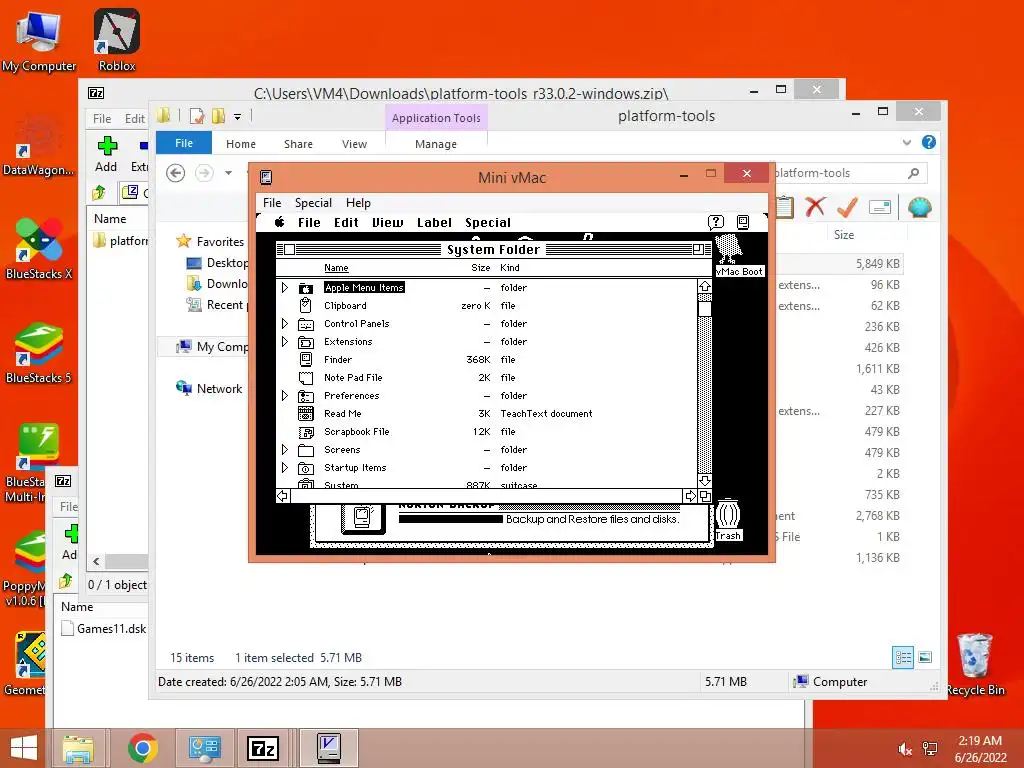Select the vMac Boot disk icon
Image resolution: width=1024 pixels, height=768 pixels.
tap(729, 251)
